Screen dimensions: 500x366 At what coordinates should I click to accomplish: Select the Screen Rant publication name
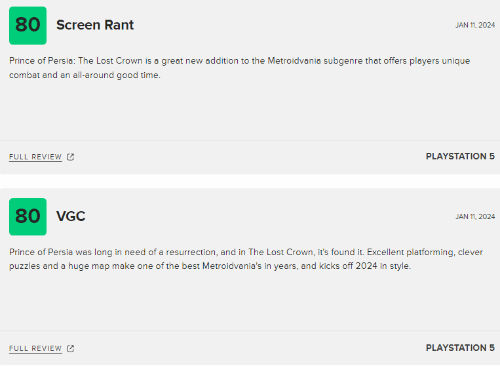pyautogui.click(x=95, y=25)
